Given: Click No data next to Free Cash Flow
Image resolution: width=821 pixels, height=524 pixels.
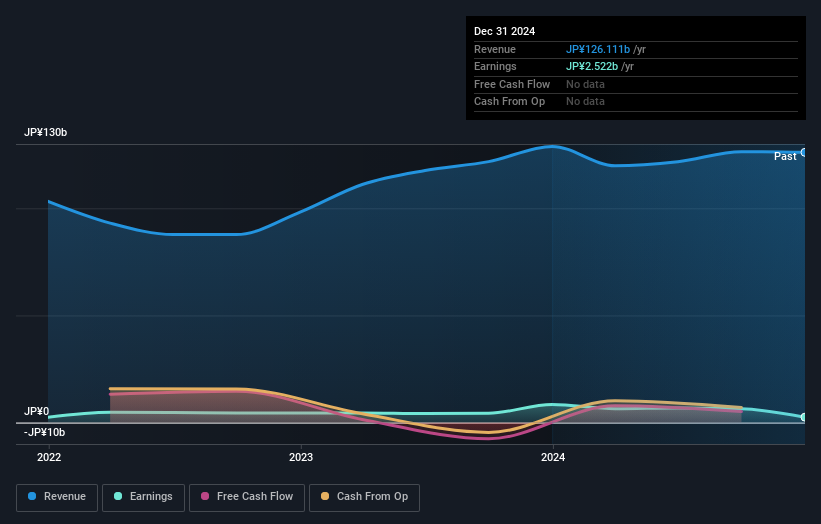Looking at the screenshot, I should click(x=585, y=84).
